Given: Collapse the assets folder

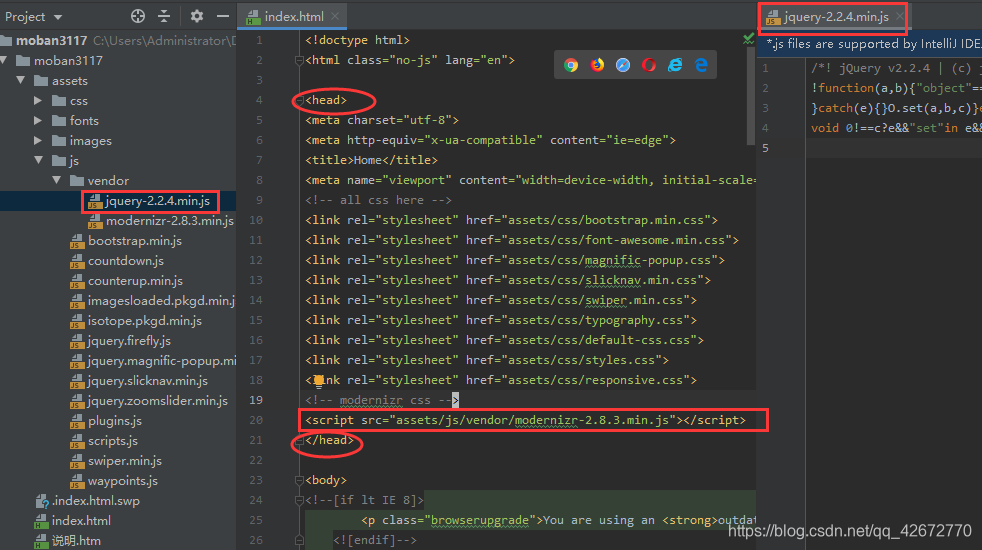Looking at the screenshot, I should click(21, 81).
